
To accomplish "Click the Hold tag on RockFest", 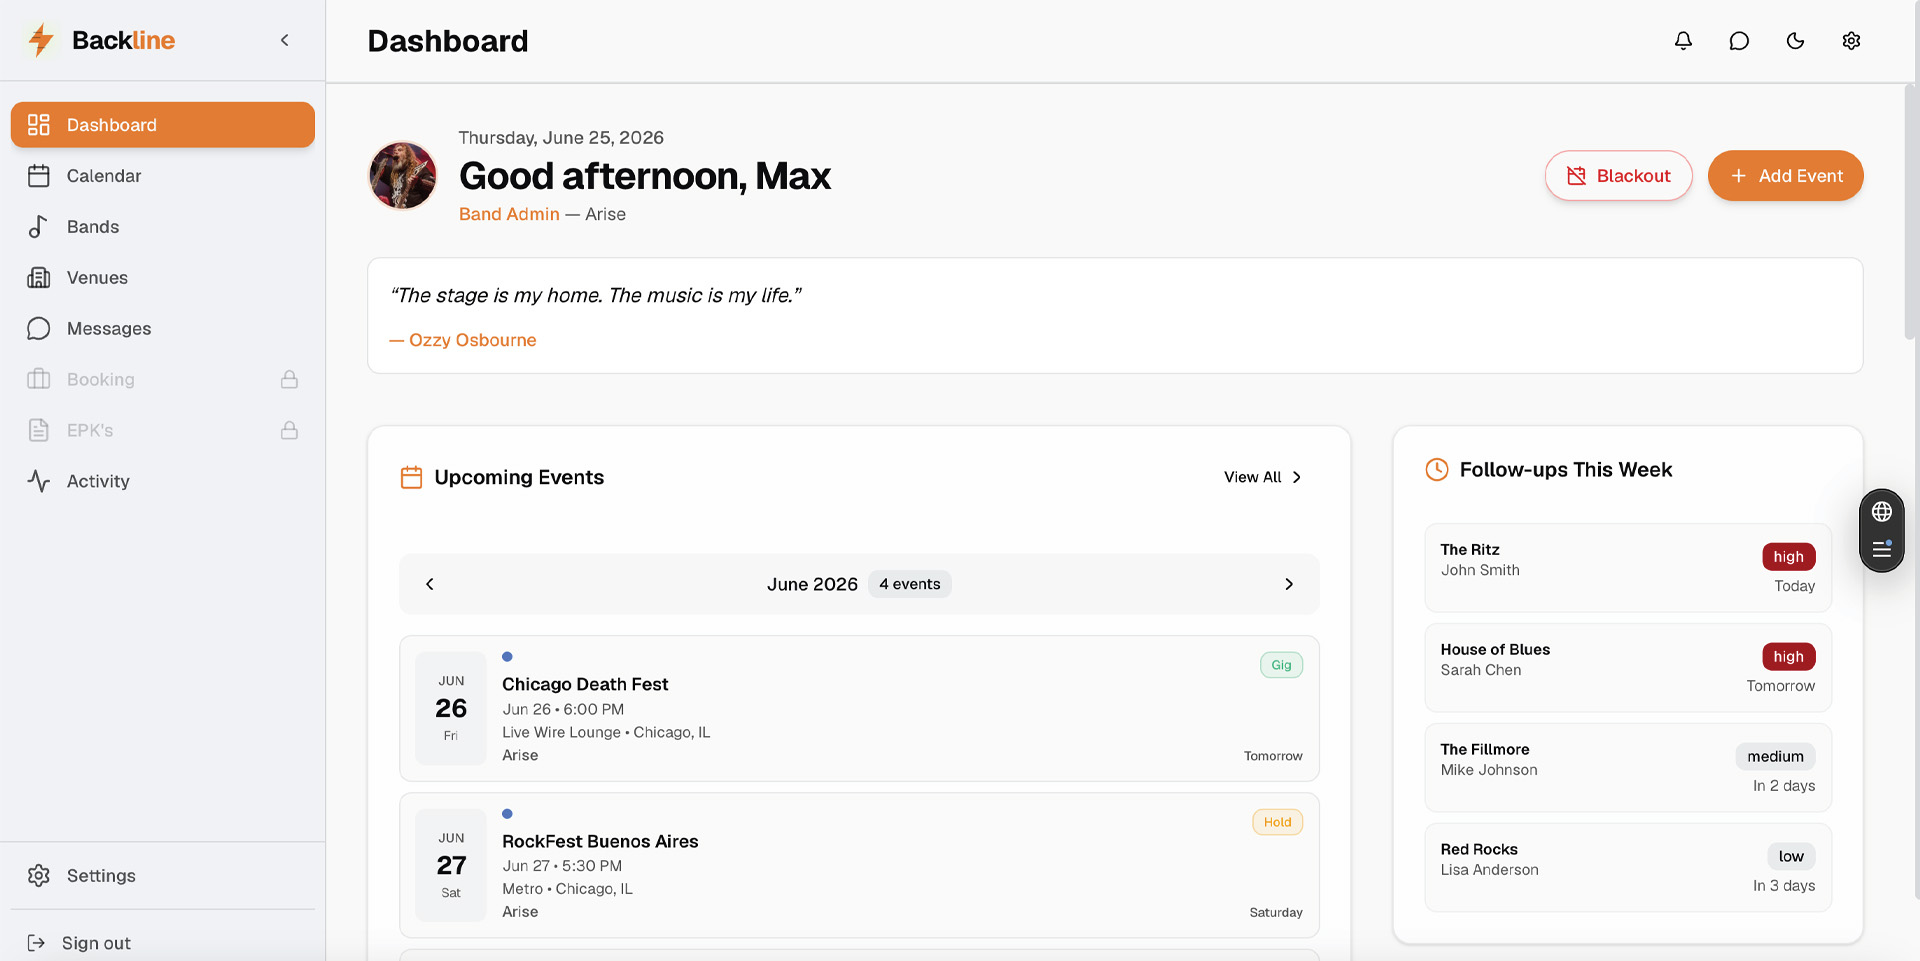I will 1277,822.
